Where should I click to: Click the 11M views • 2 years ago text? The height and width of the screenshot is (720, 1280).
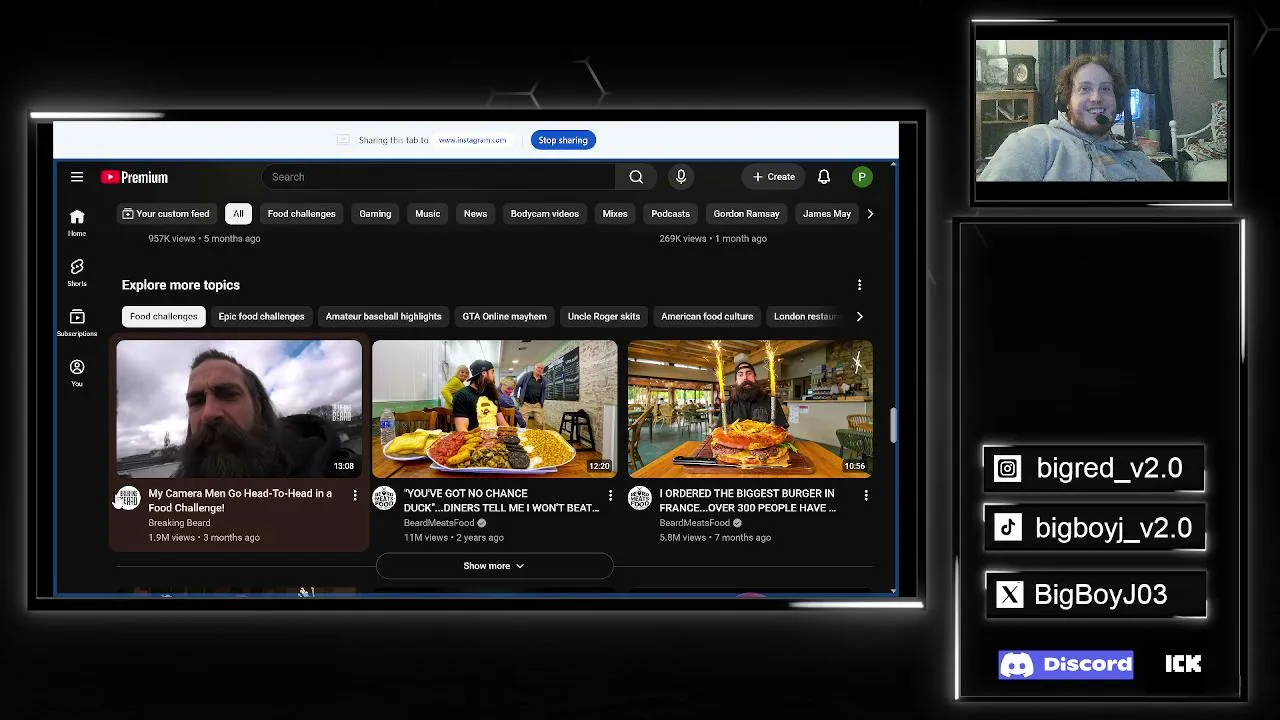coord(454,538)
